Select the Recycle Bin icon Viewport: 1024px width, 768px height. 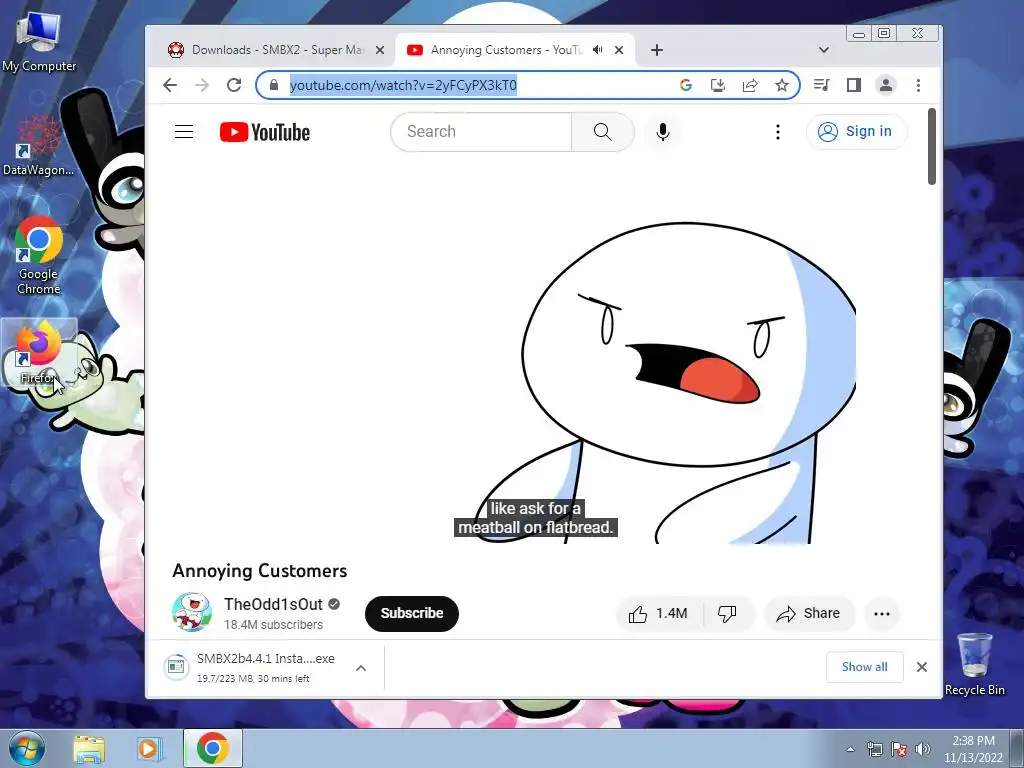tap(974, 664)
